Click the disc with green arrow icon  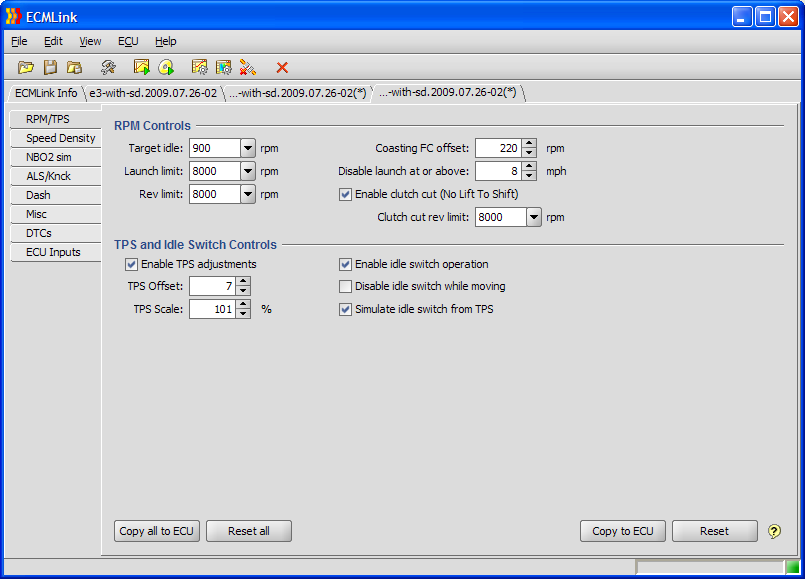coord(166,68)
